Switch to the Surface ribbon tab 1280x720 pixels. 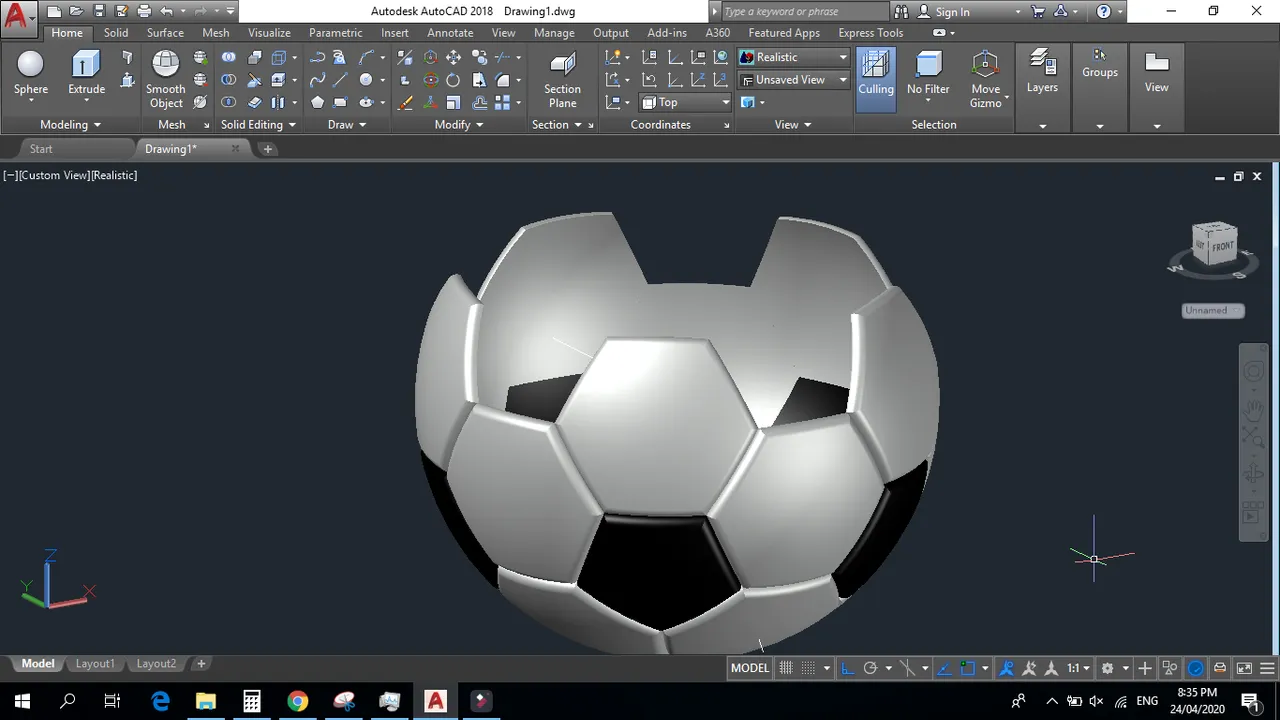click(165, 33)
